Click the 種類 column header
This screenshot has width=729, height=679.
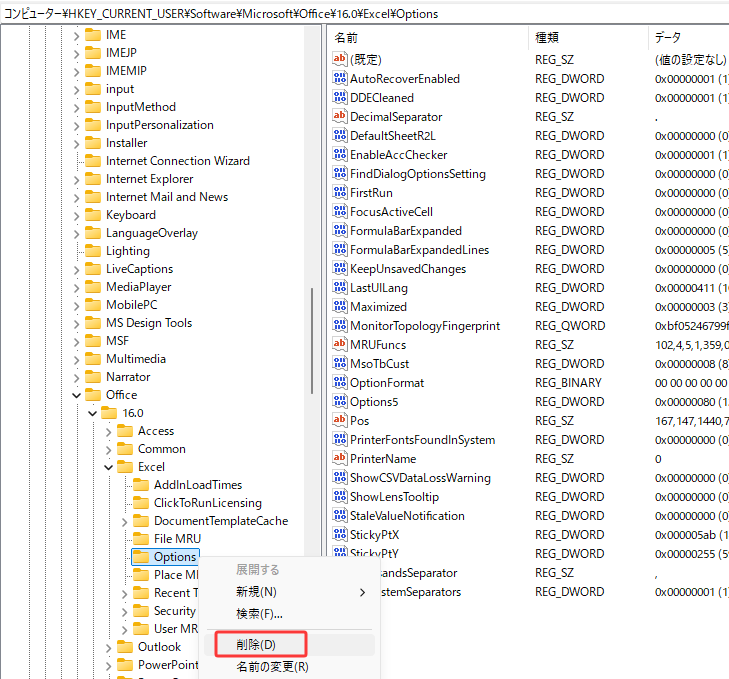point(588,37)
